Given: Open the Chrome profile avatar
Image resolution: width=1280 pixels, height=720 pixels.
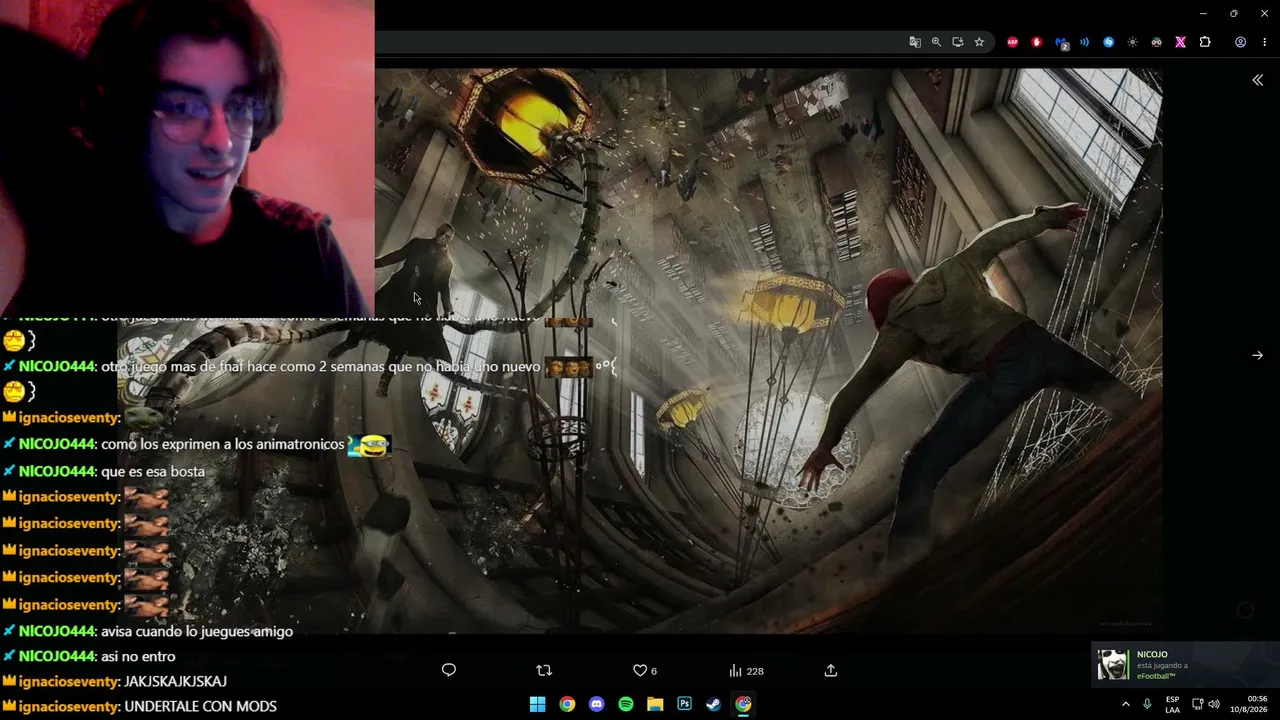Looking at the screenshot, I should point(1240,42).
